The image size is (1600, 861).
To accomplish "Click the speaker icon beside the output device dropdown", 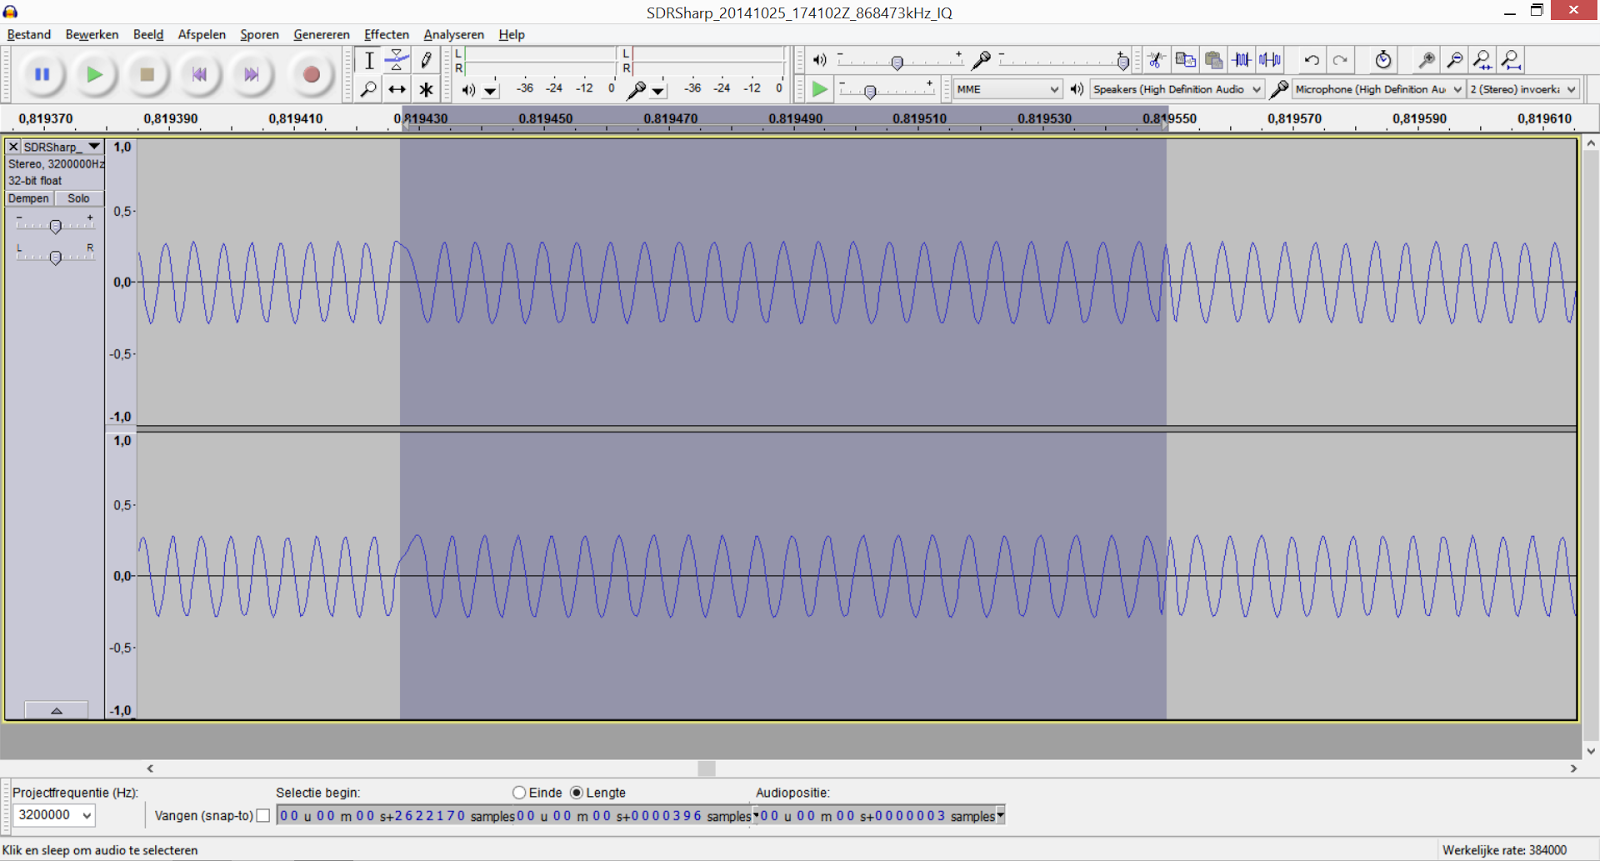I will coord(1077,89).
